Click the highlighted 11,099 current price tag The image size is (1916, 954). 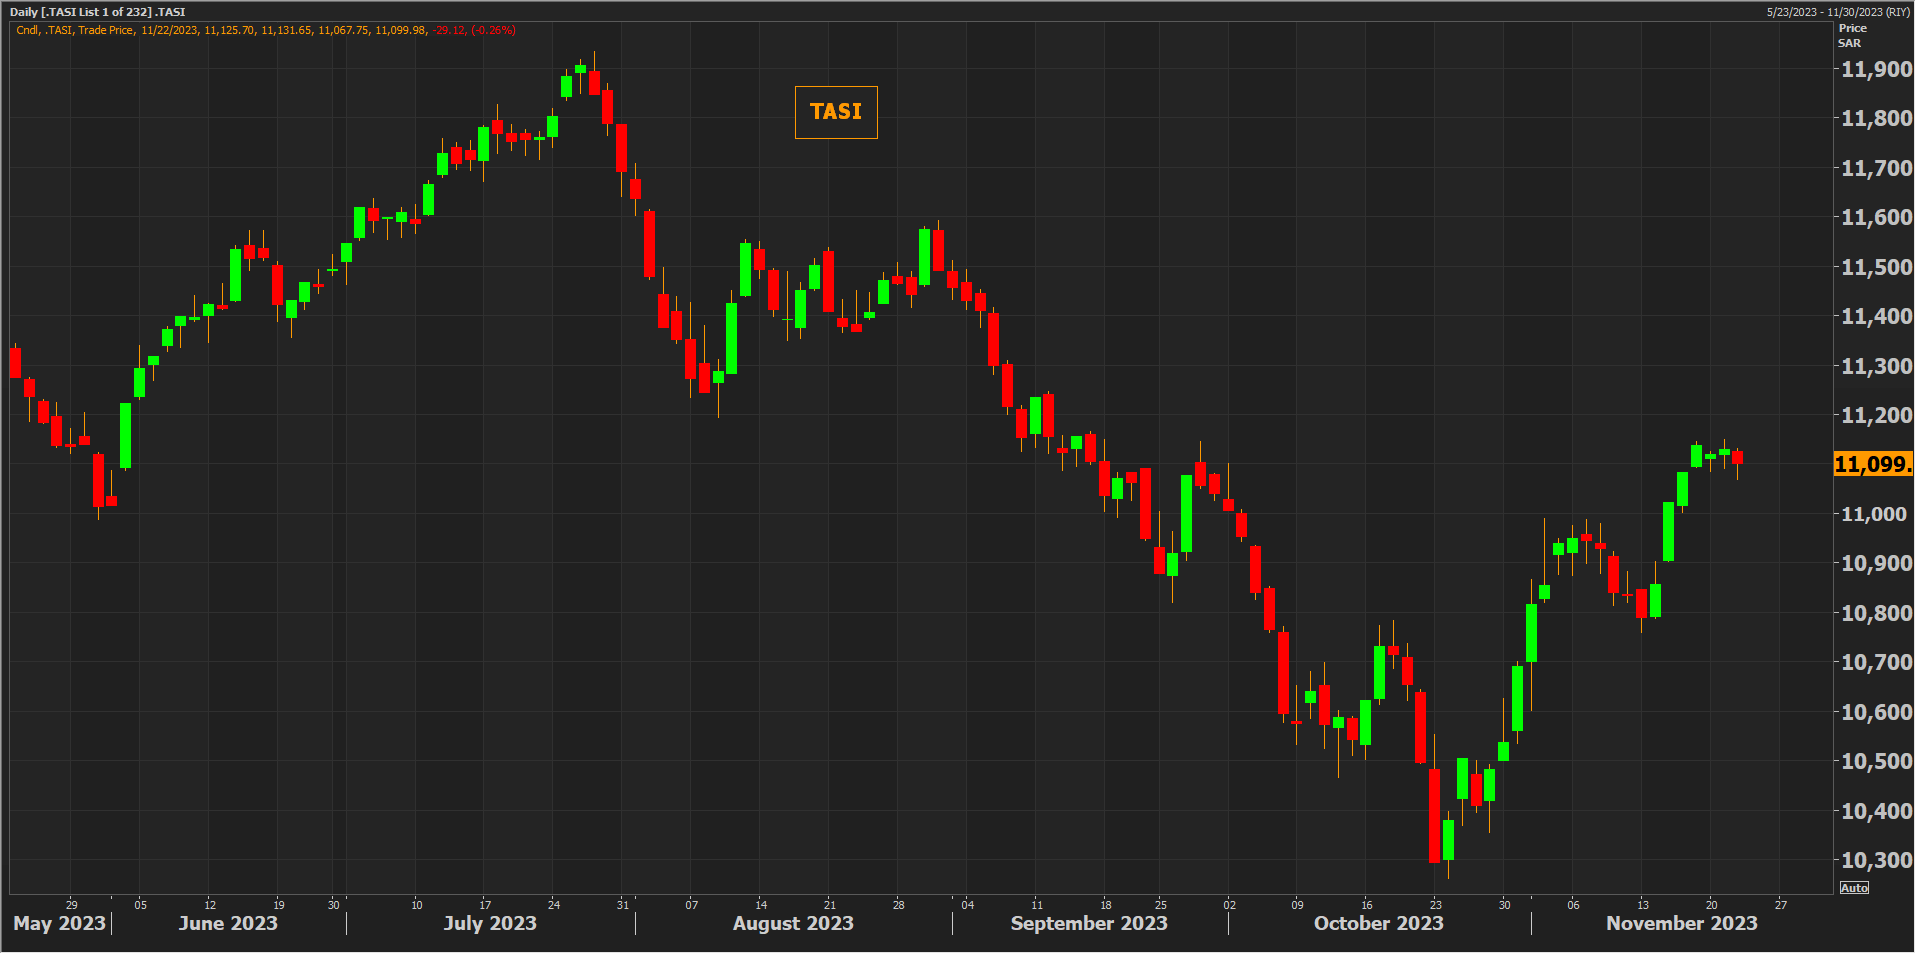point(1872,464)
